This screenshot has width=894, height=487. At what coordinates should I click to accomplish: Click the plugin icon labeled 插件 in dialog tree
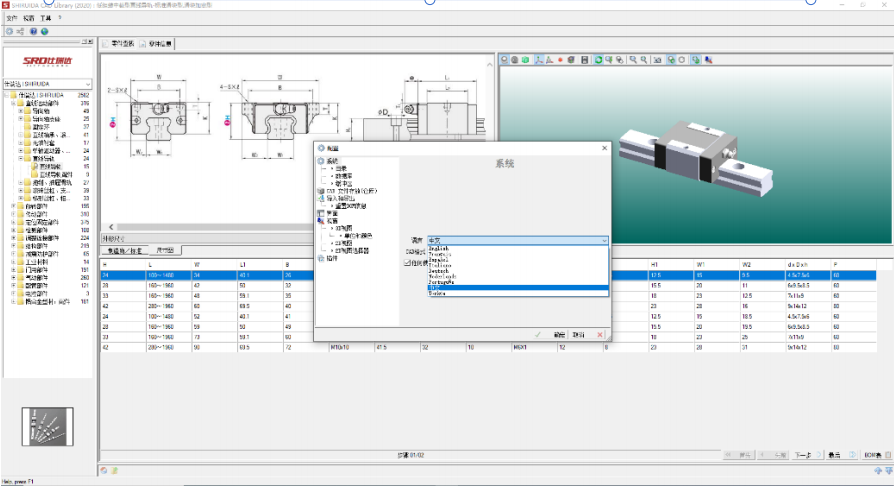[x=321, y=257]
